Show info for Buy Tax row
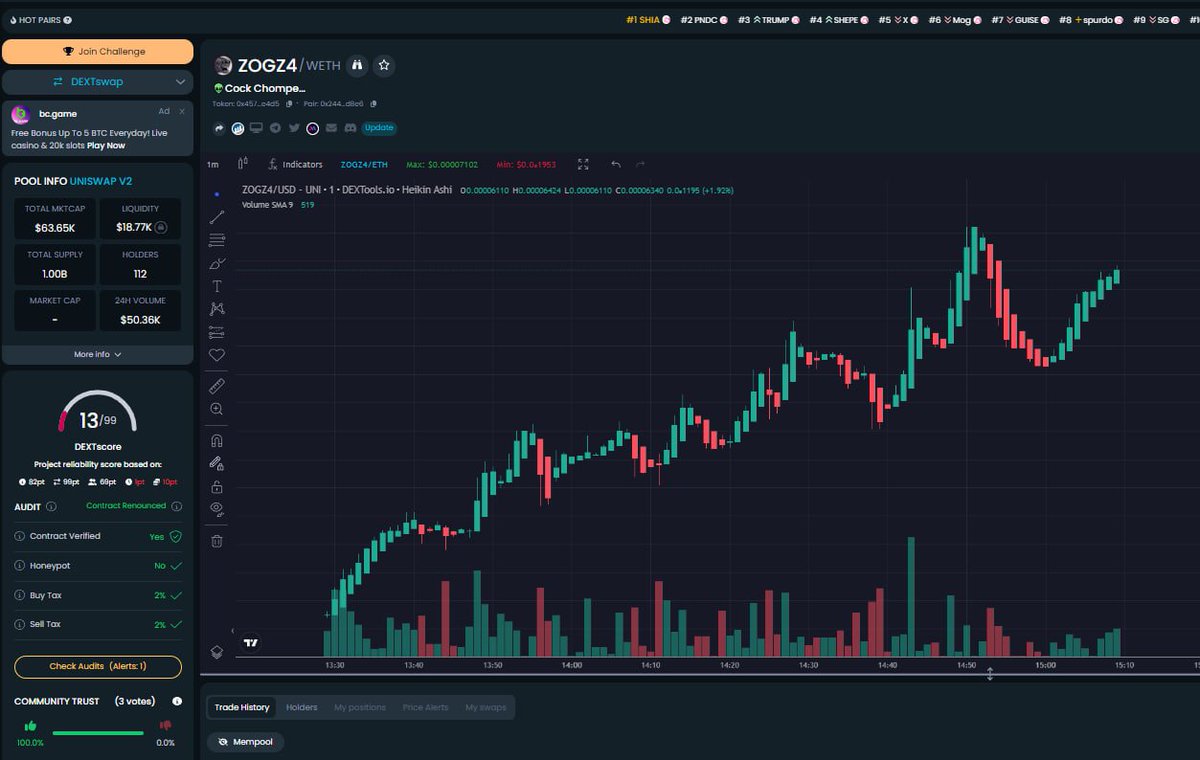Image resolution: width=1200 pixels, height=760 pixels. (20, 595)
